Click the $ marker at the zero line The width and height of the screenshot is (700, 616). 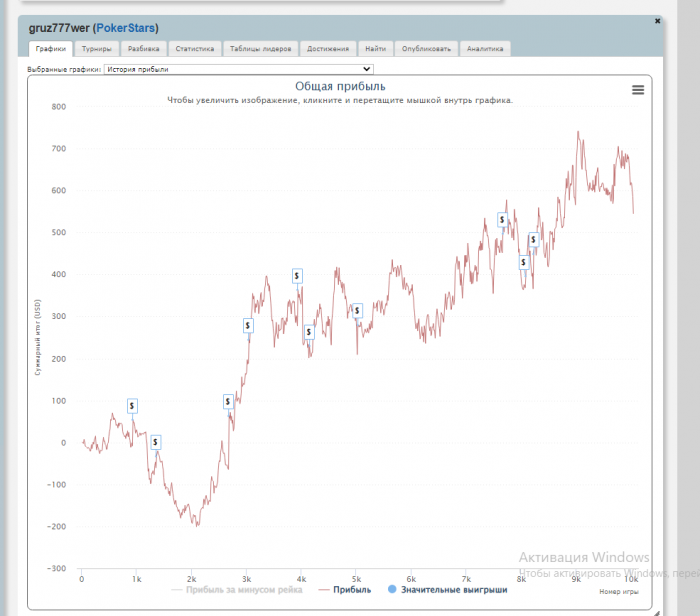(155, 442)
